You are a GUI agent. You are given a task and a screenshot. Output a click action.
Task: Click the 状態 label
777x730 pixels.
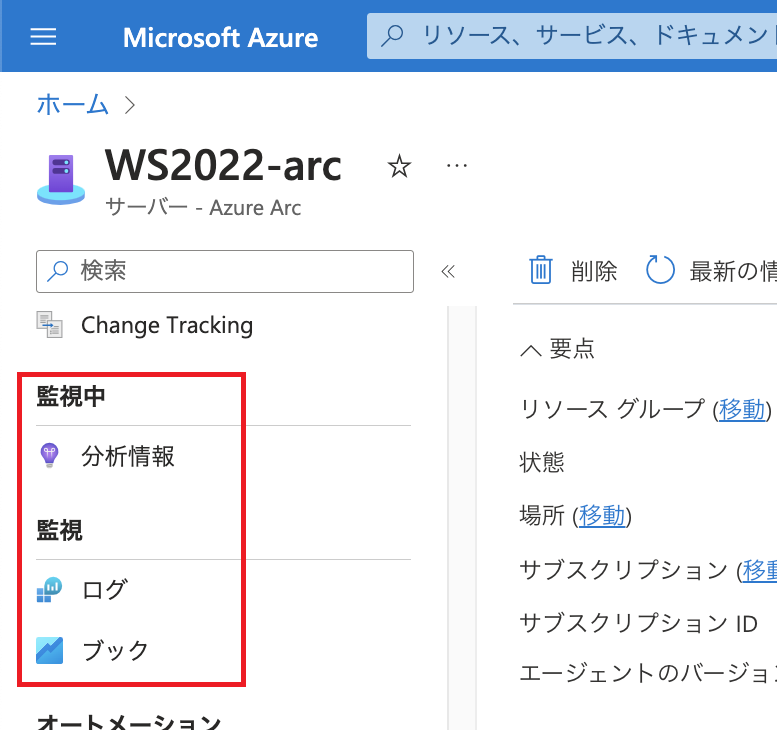pyautogui.click(x=542, y=462)
